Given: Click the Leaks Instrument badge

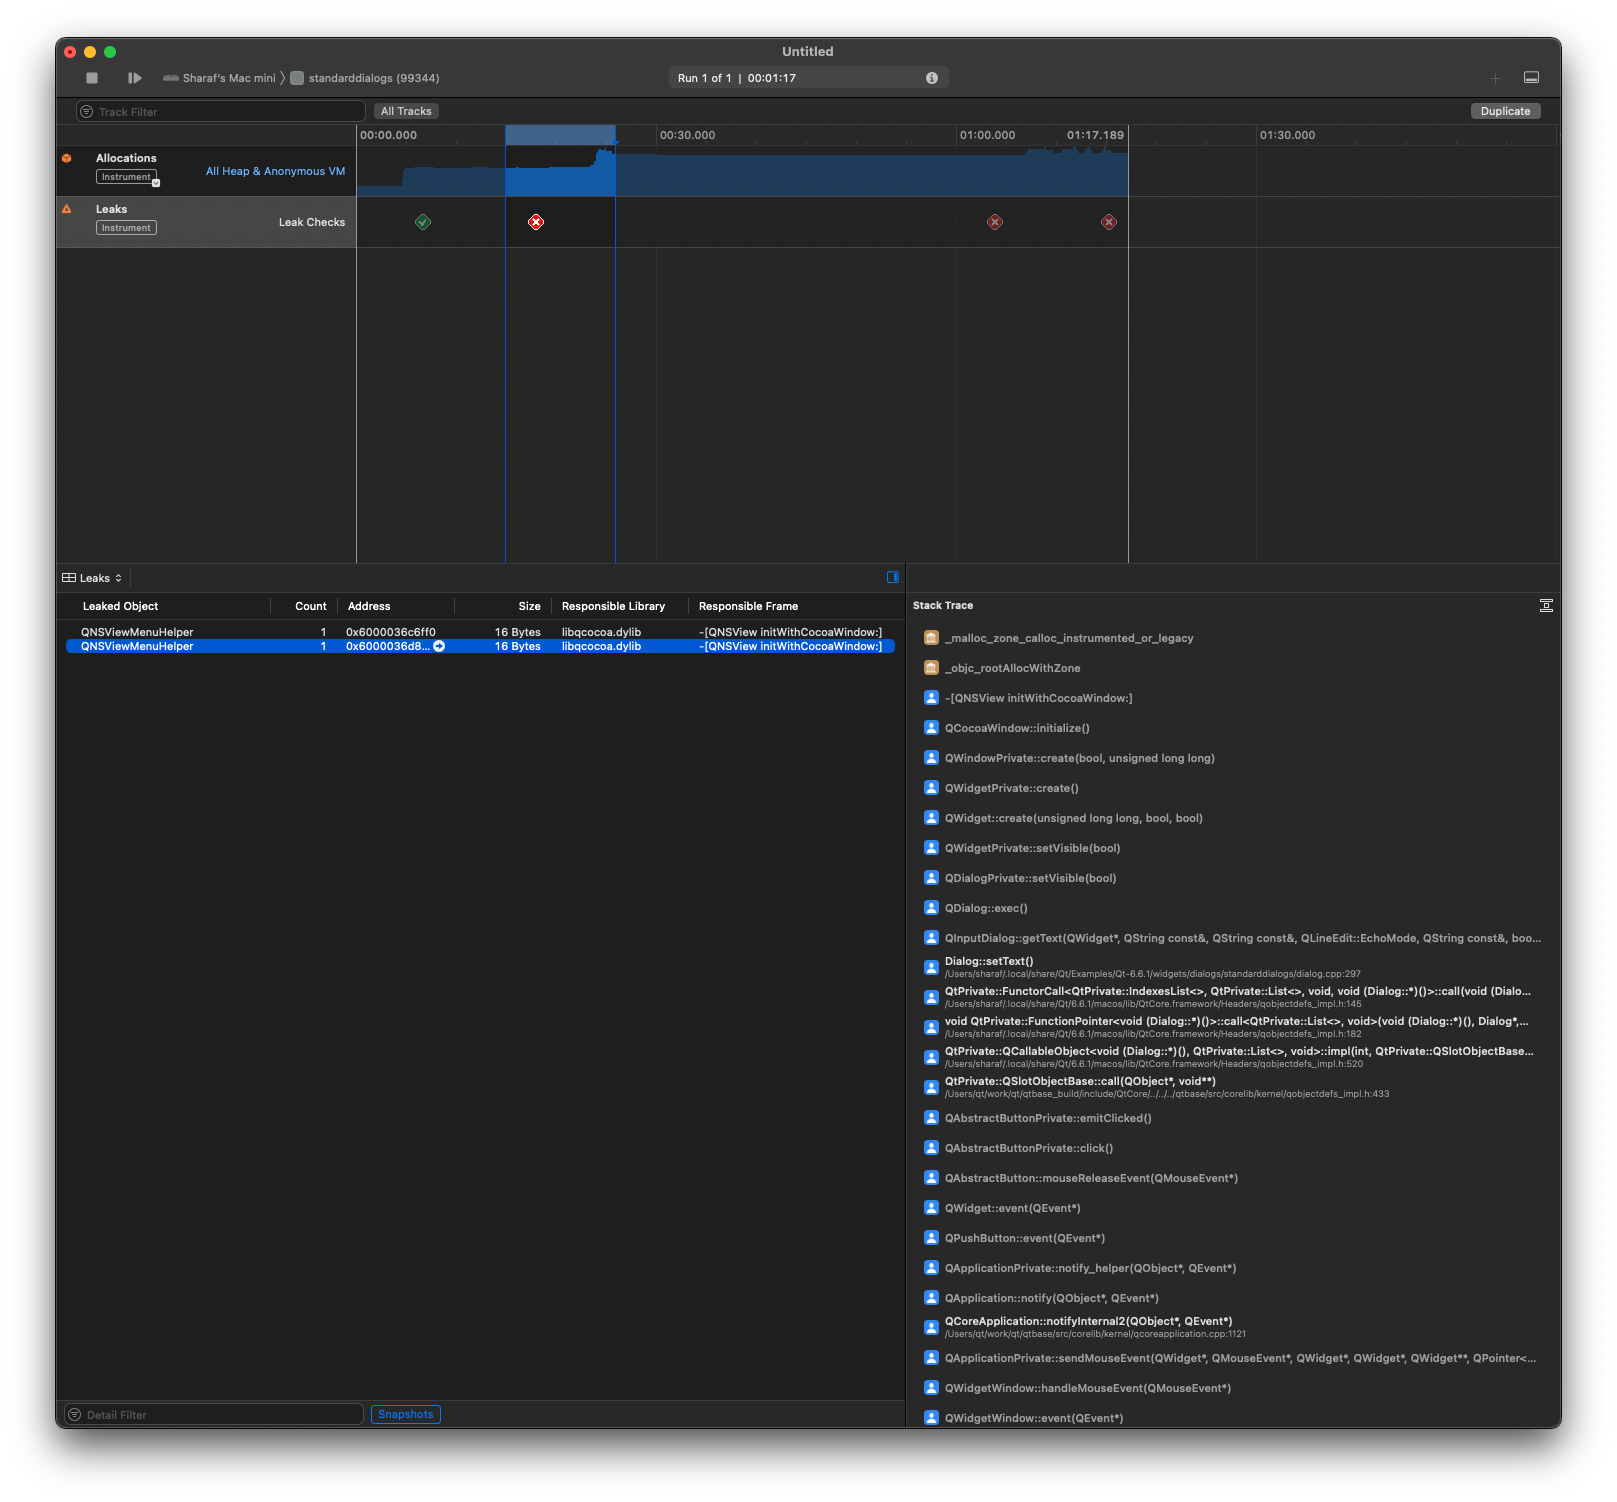Looking at the screenshot, I should pyautogui.click(x=126, y=228).
